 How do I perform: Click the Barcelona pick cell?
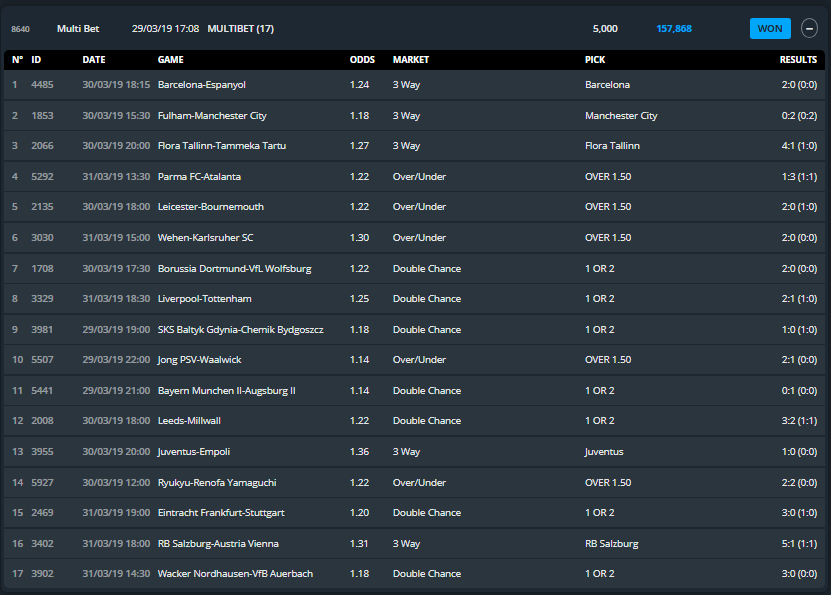point(607,85)
